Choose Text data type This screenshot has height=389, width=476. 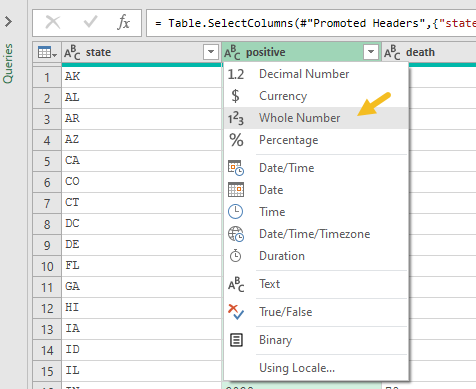point(316,284)
